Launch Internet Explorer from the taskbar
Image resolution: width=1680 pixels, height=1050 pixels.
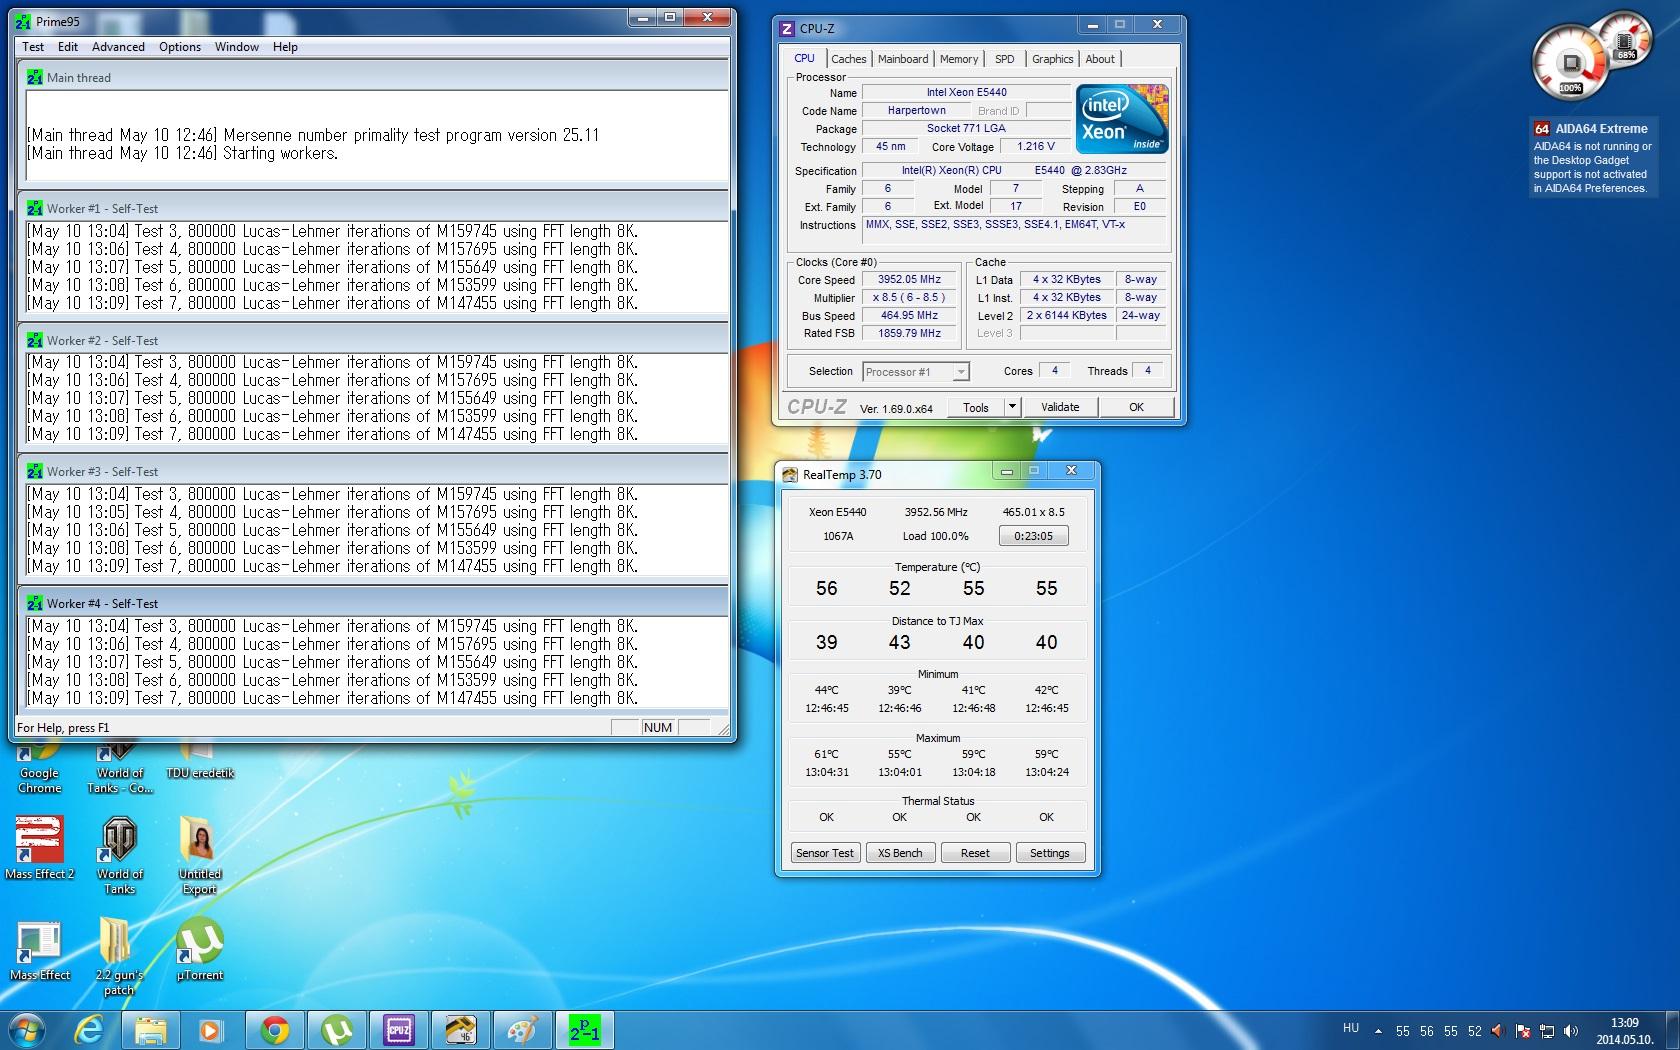tap(89, 1030)
